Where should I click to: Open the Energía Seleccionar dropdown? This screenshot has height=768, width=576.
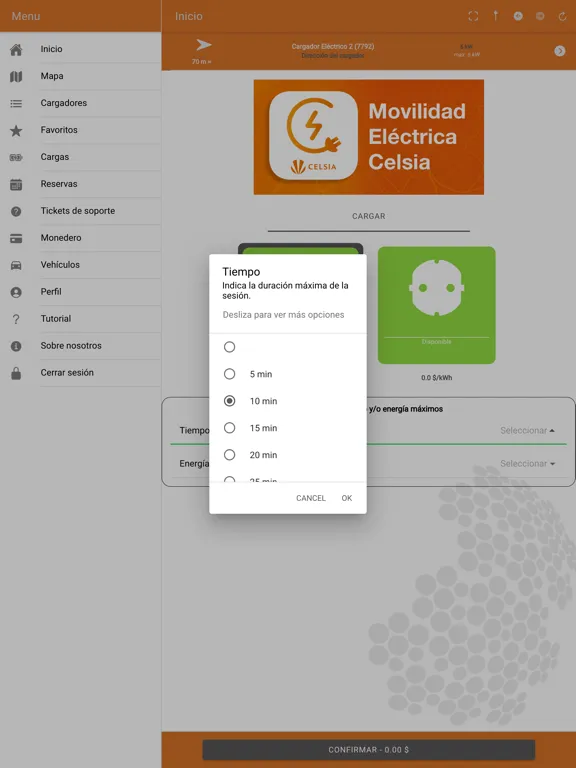tap(527, 463)
